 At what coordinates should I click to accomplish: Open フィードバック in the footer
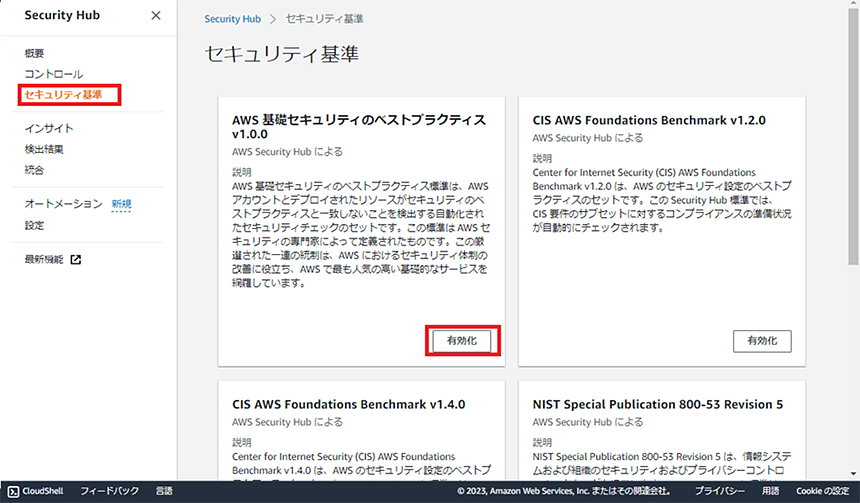tap(110, 491)
